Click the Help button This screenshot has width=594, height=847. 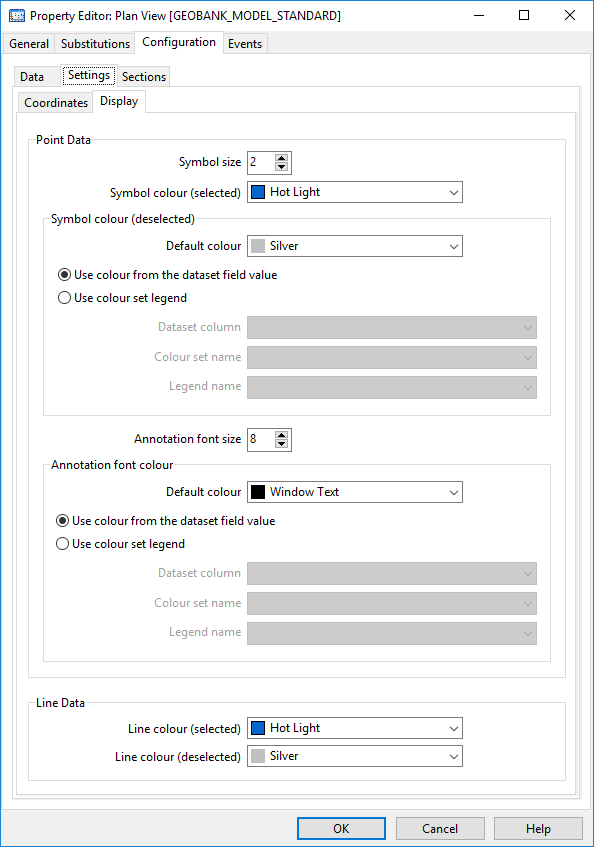[x=538, y=829]
